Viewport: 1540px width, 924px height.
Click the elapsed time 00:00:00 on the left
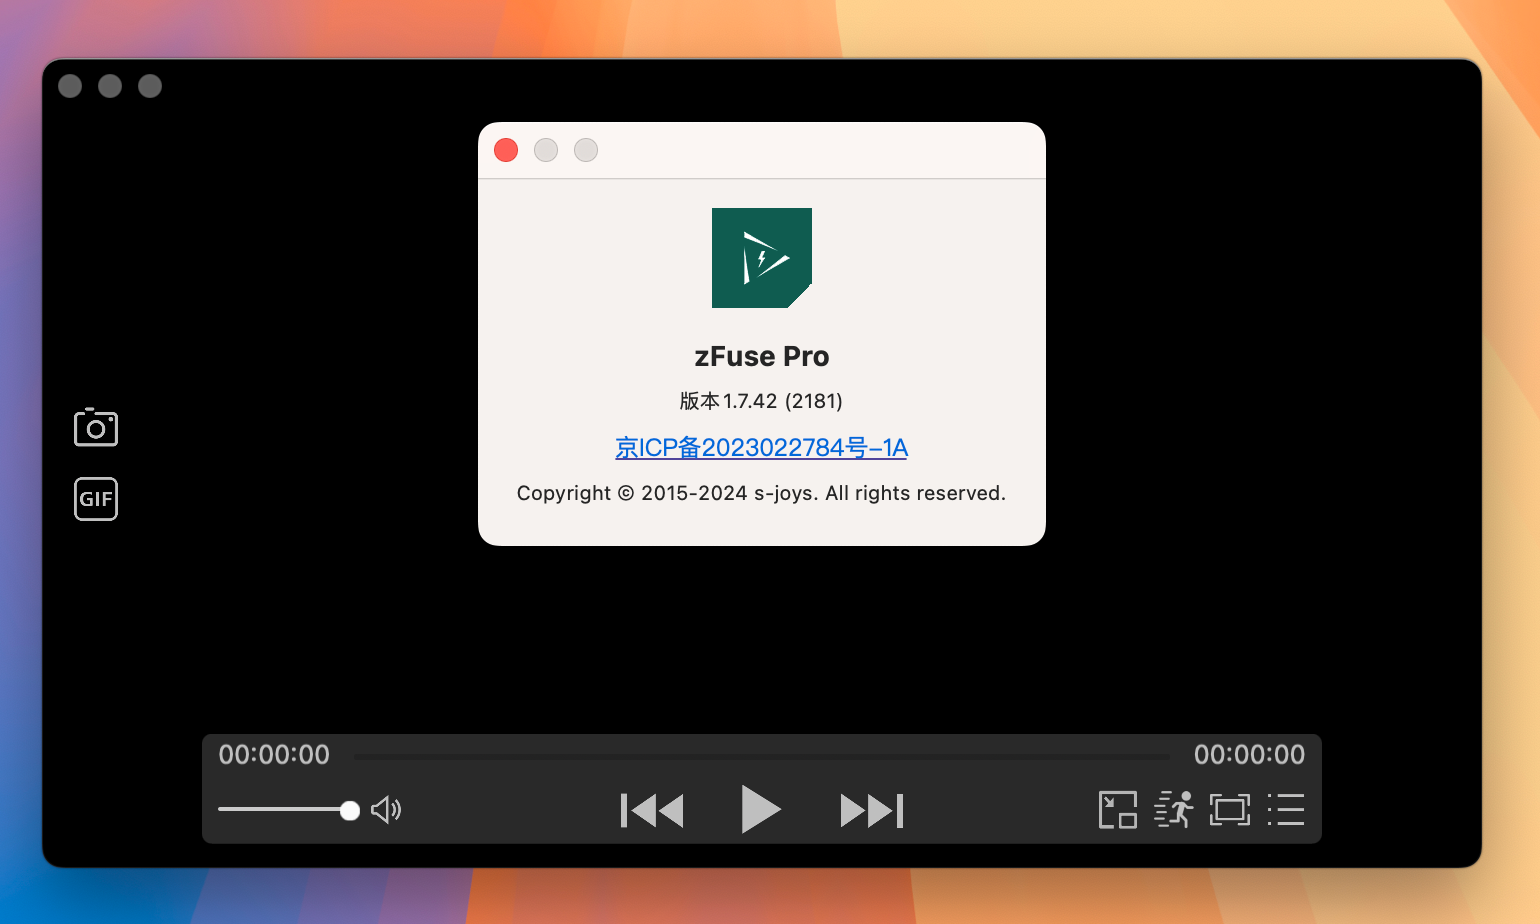pyautogui.click(x=274, y=755)
